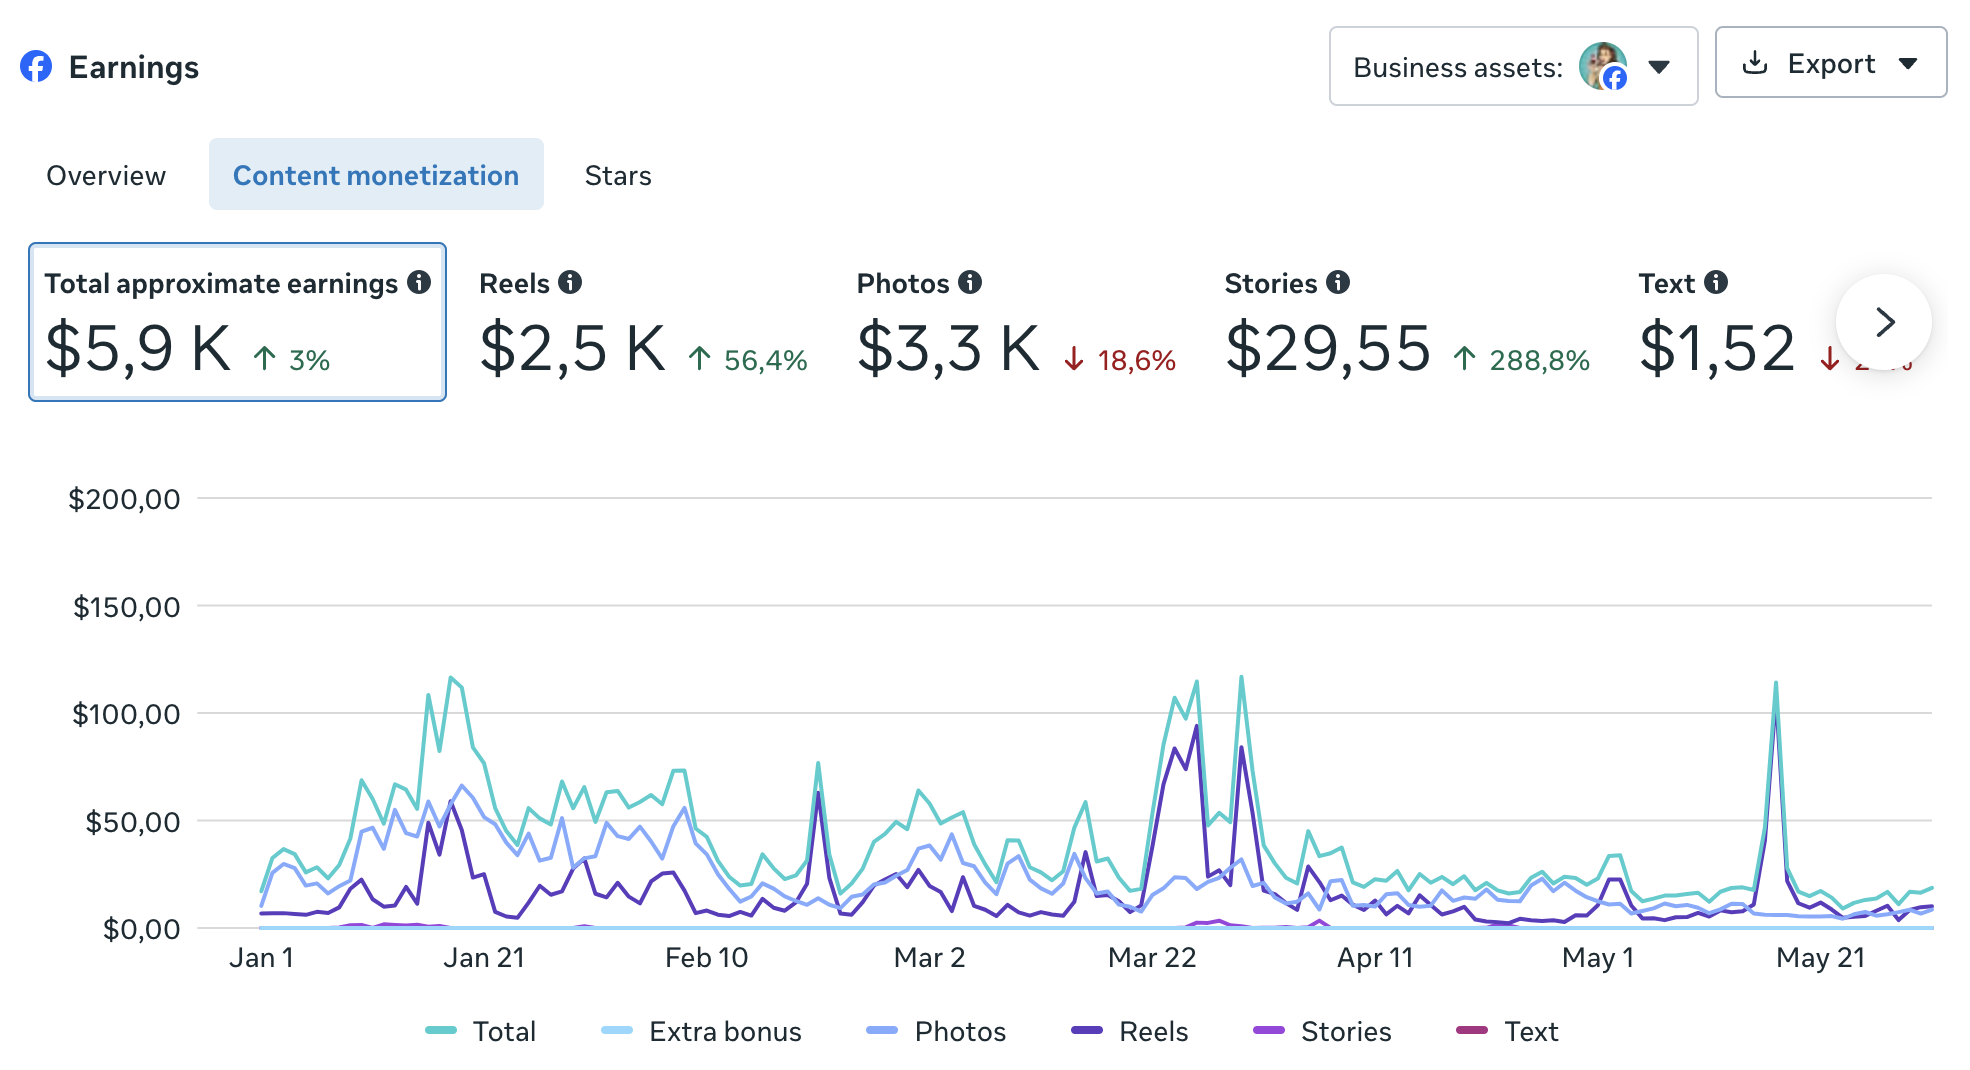Click the download icon in Export button
The width and height of the screenshot is (1970, 1070).
[1755, 63]
